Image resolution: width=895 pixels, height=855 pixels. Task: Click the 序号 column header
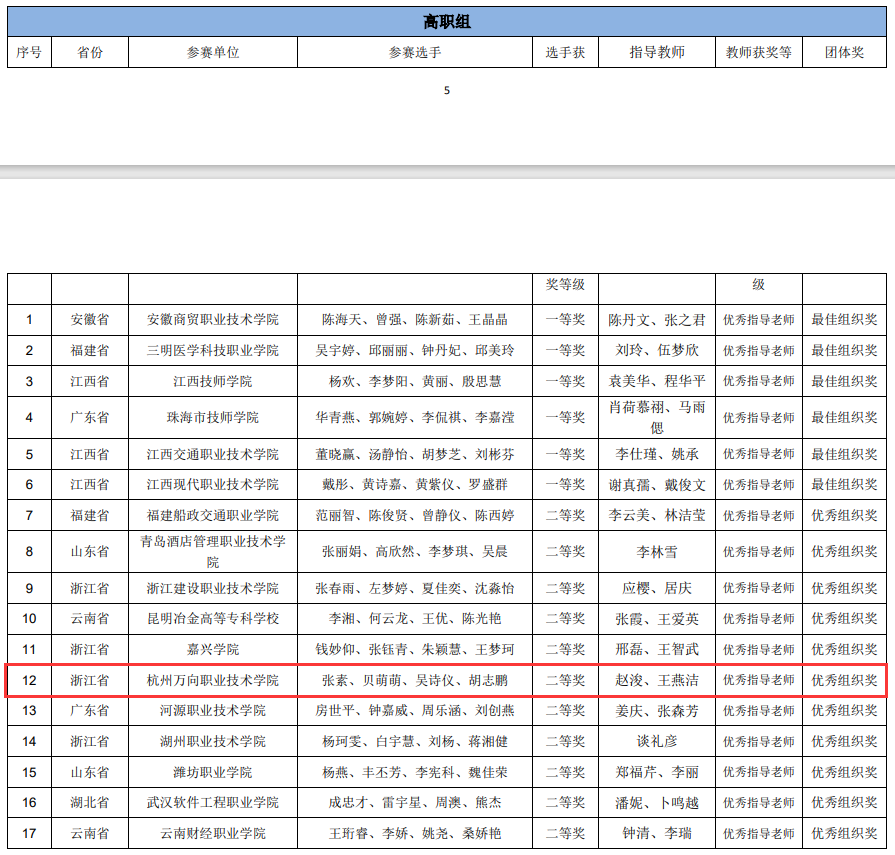point(29,52)
